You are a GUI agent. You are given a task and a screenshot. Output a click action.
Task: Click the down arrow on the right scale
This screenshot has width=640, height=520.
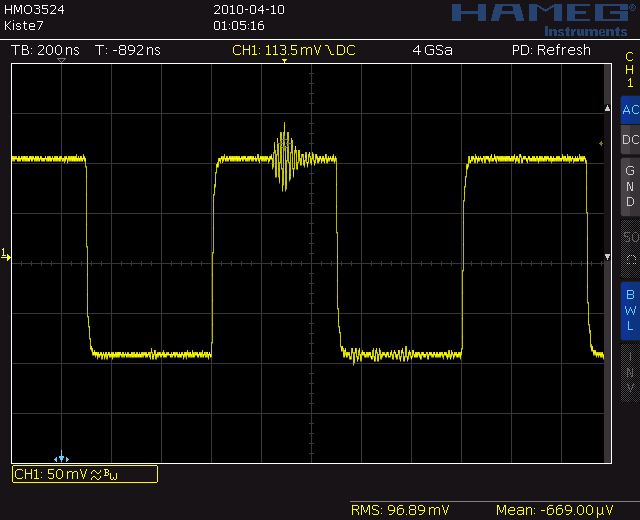click(x=607, y=257)
